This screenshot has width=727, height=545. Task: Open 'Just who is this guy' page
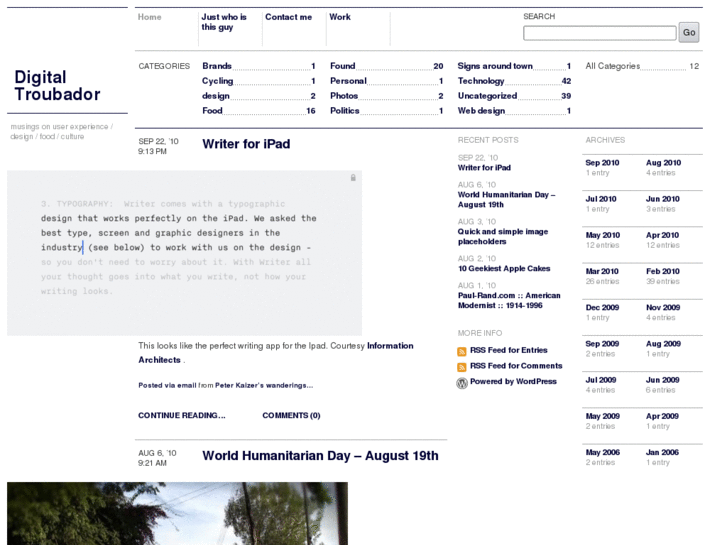224,22
